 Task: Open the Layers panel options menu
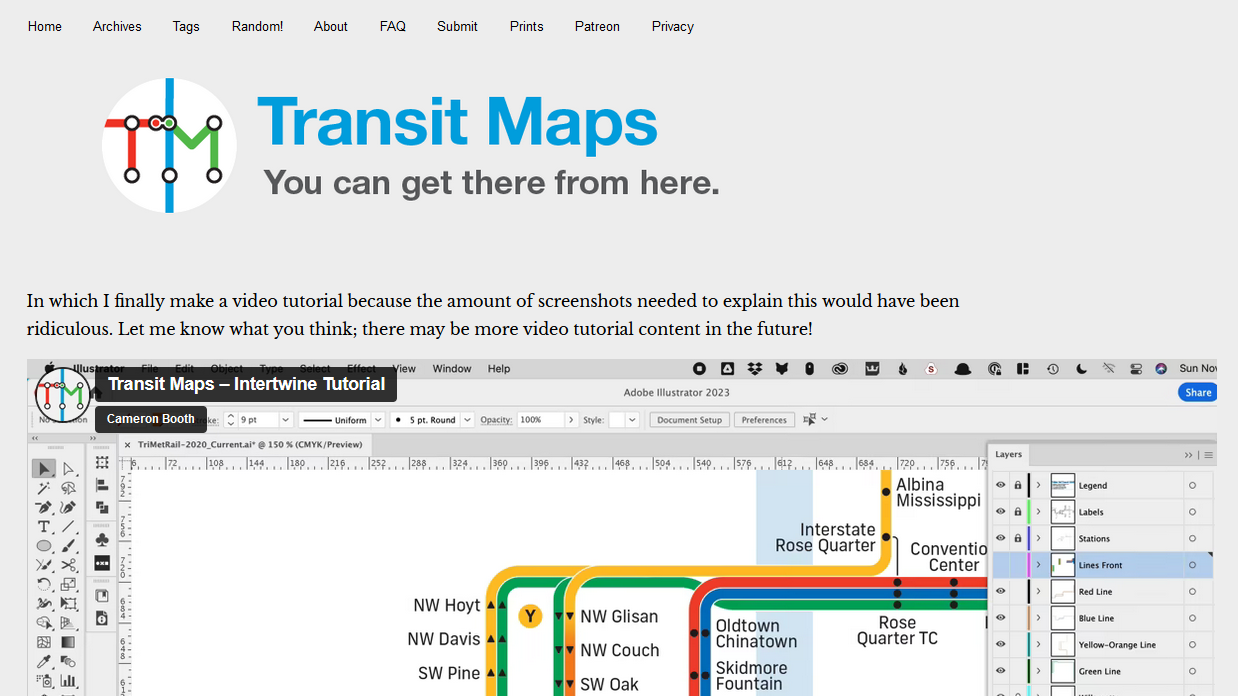(1209, 455)
